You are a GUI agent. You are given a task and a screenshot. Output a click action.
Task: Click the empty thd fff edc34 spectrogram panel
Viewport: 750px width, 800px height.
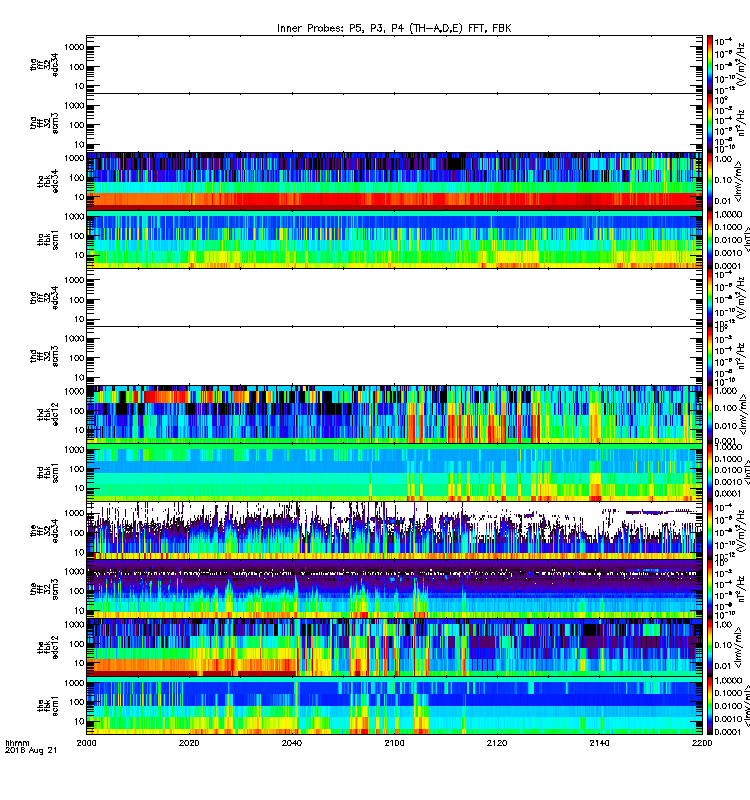394,298
